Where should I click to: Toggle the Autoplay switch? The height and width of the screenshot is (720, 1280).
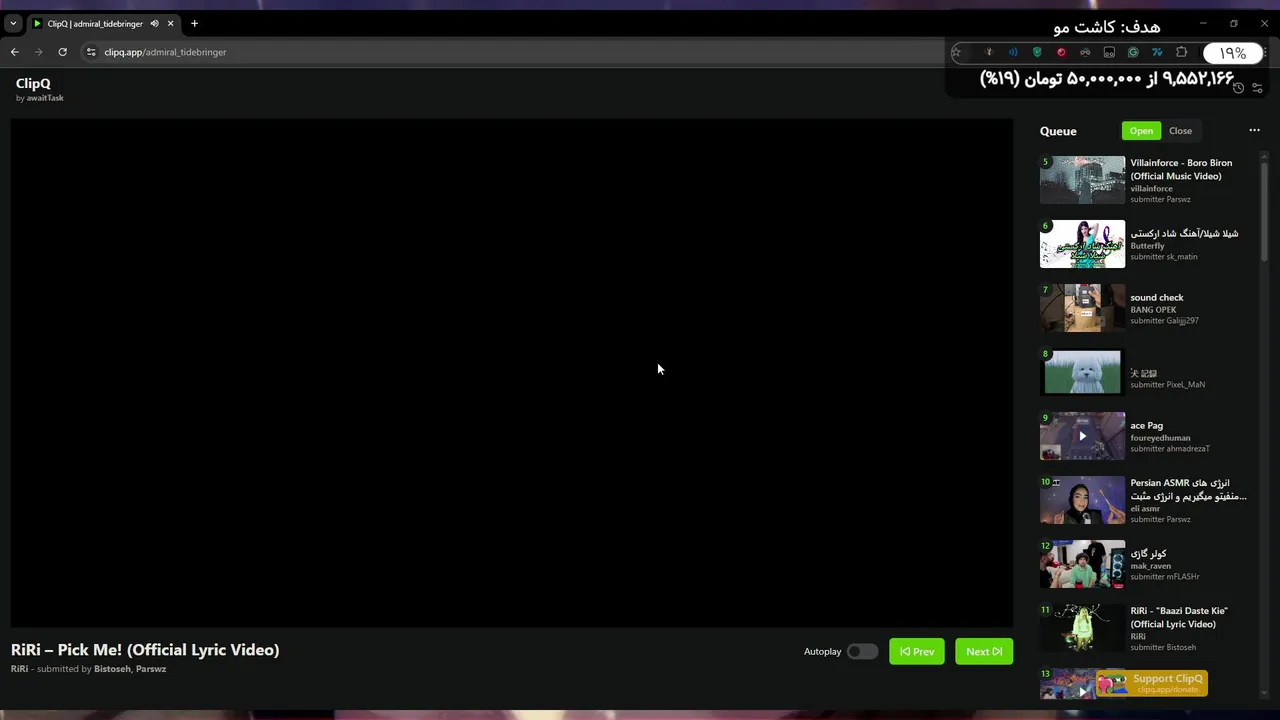(862, 651)
